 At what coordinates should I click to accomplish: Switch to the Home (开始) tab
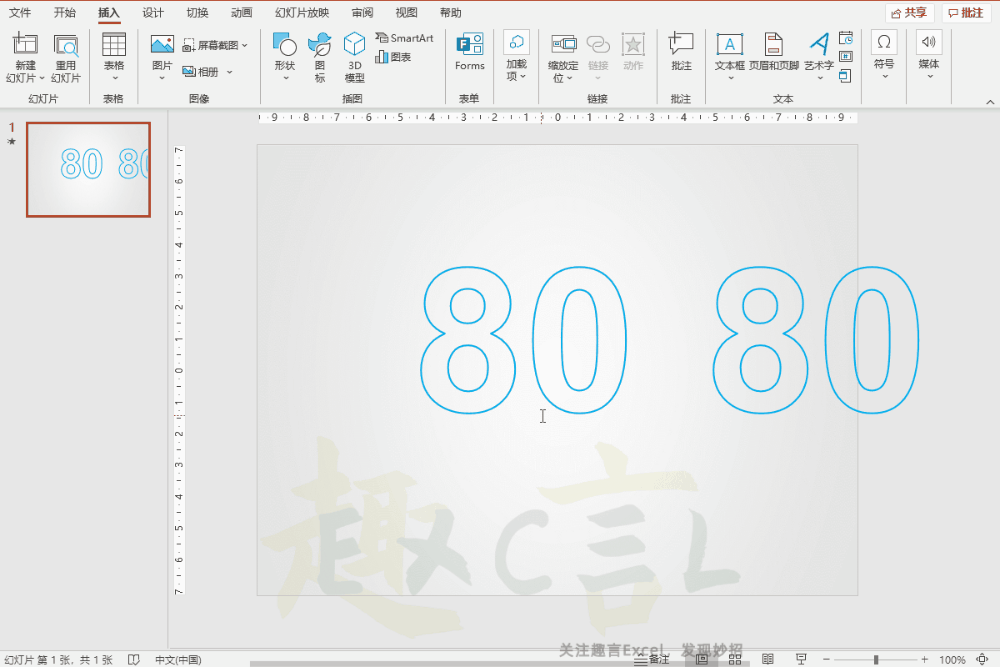click(64, 13)
